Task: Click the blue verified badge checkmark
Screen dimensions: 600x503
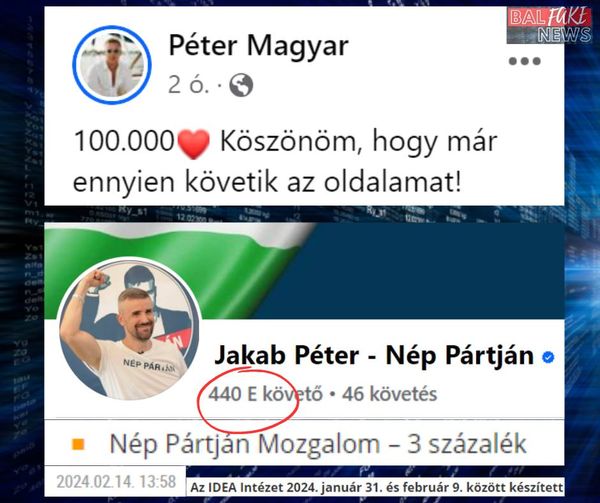Action: tap(548, 357)
